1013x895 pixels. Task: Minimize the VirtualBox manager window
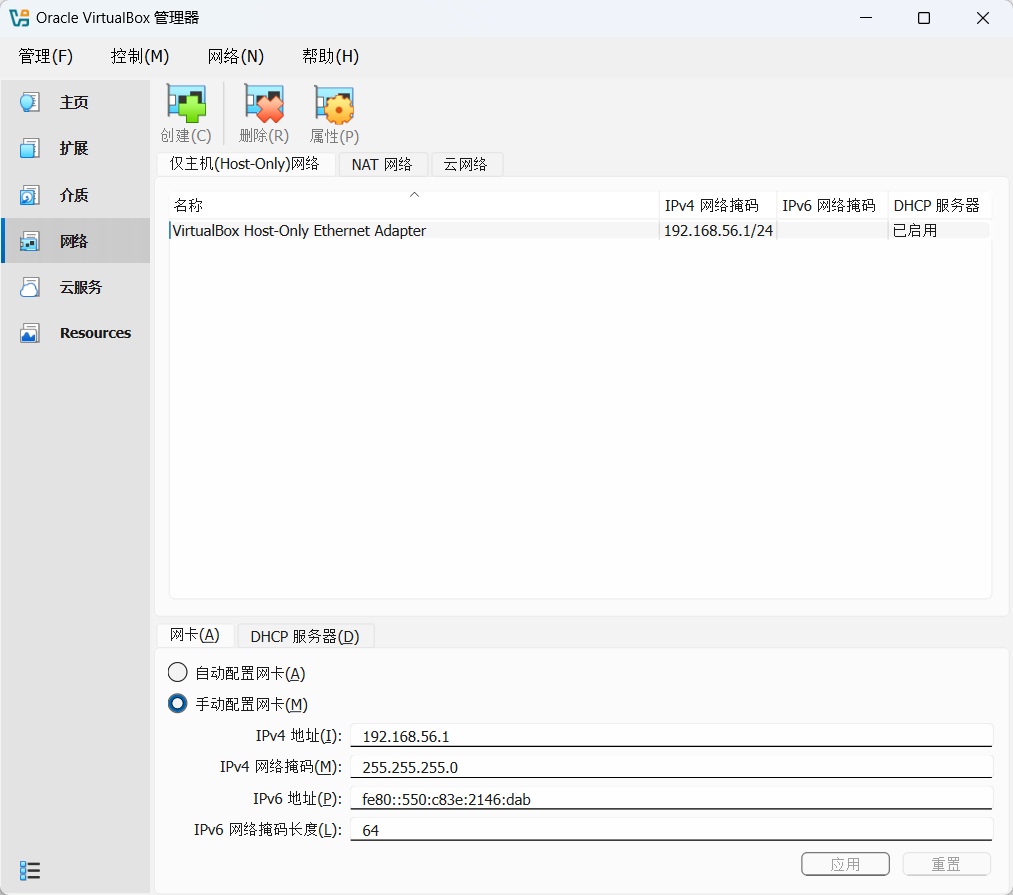[866, 18]
